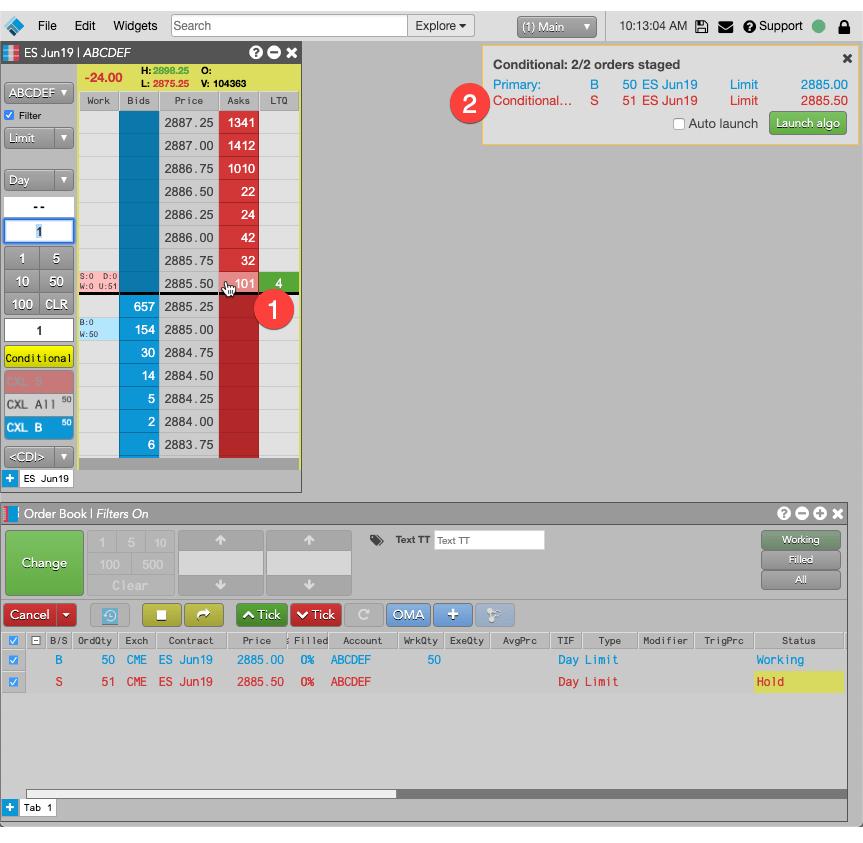Click the green Tick up button
The image size is (863, 843).
pos(261,615)
